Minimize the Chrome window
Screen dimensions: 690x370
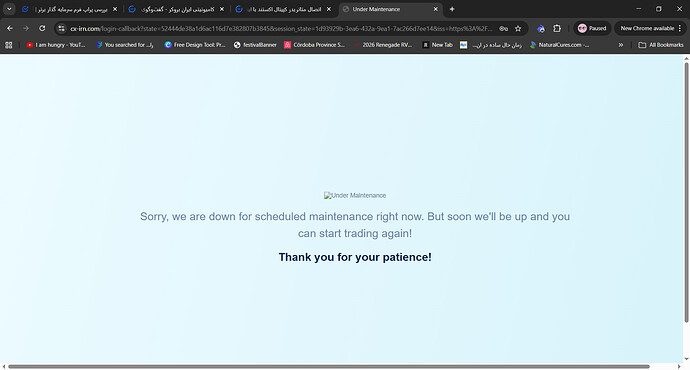(x=639, y=9)
